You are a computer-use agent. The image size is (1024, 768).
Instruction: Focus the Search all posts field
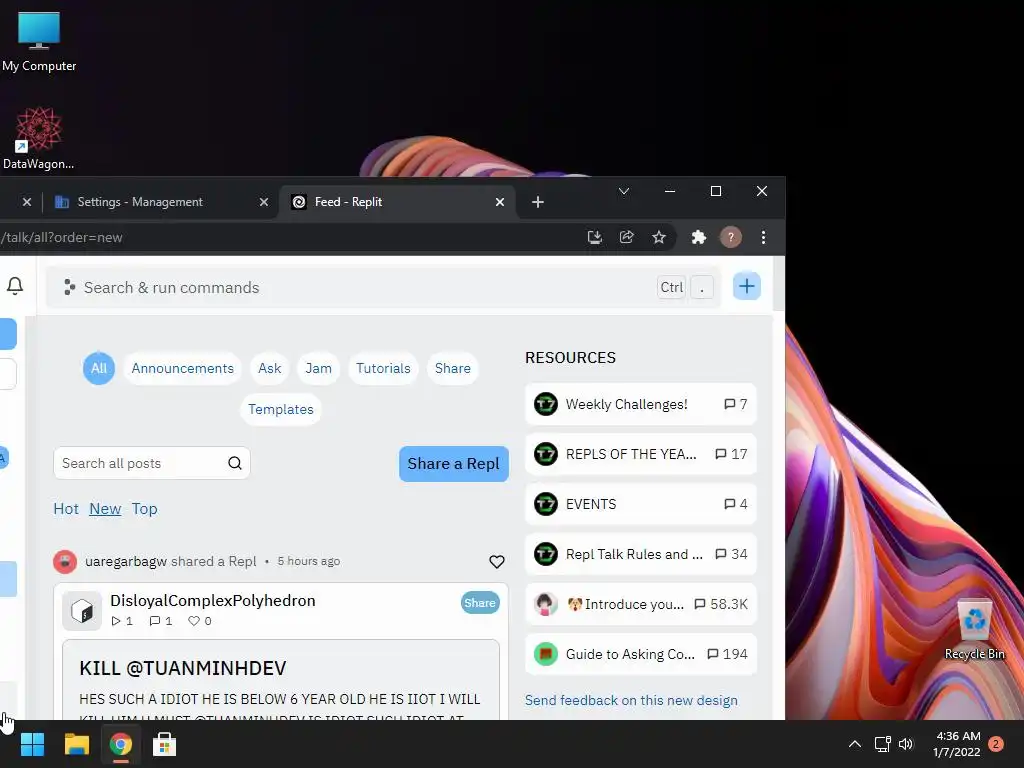(x=152, y=463)
